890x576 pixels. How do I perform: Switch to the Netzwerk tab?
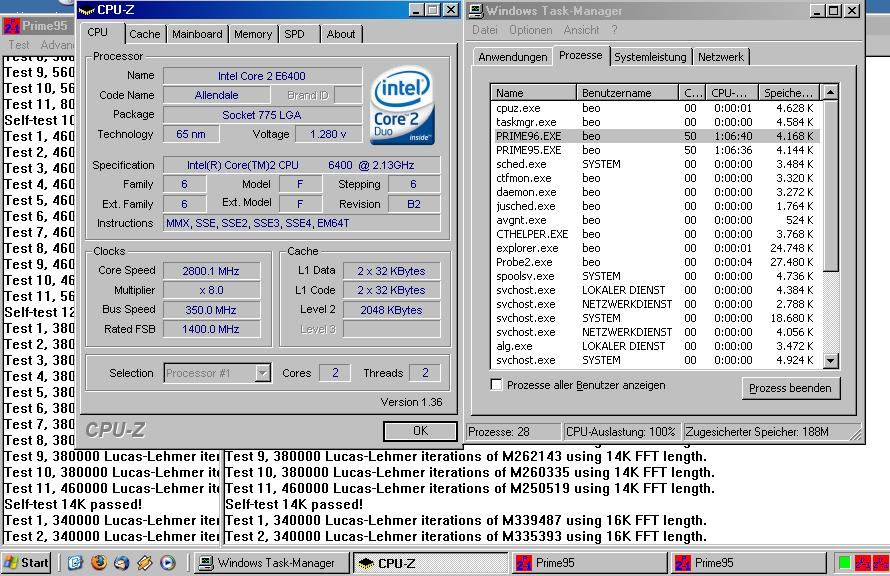point(721,57)
